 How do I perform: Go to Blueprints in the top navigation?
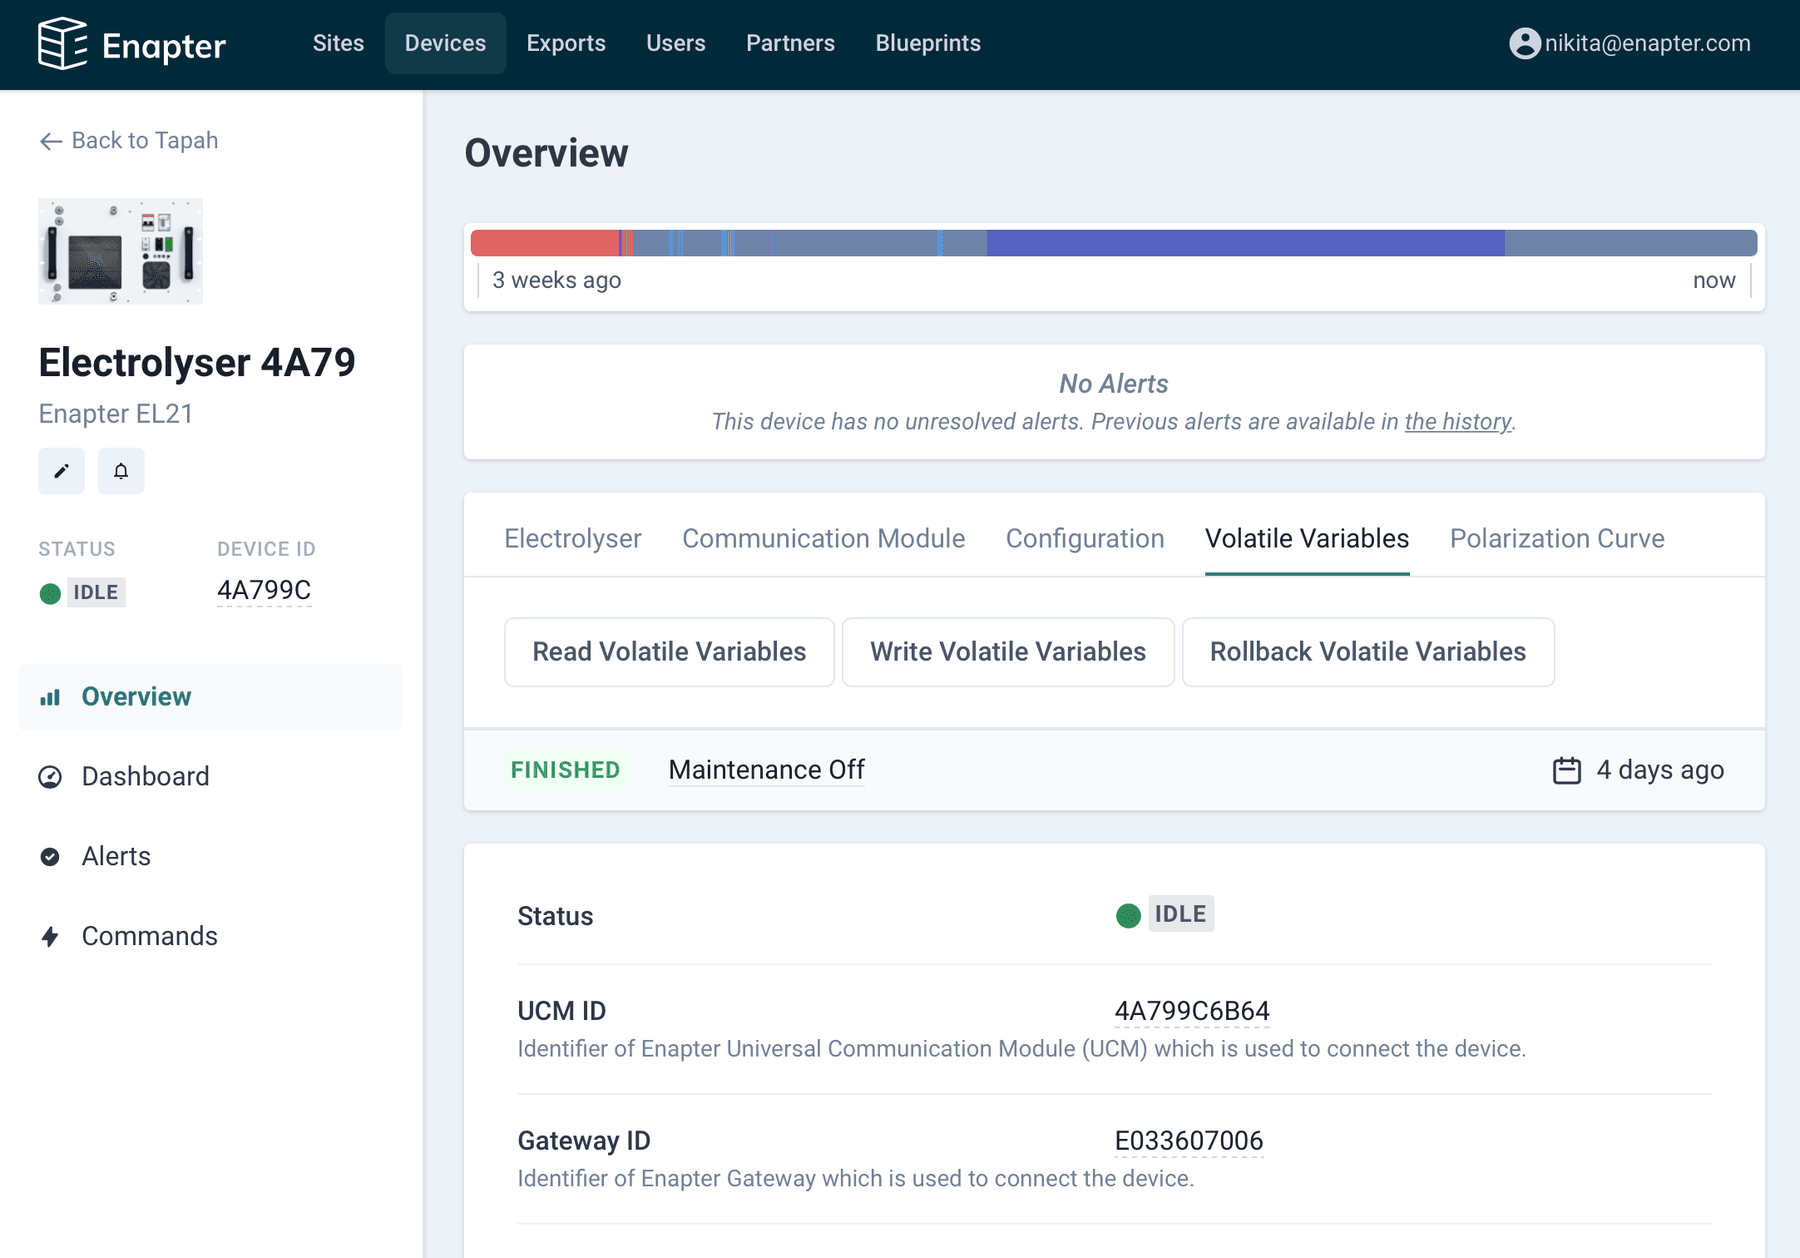(x=927, y=44)
